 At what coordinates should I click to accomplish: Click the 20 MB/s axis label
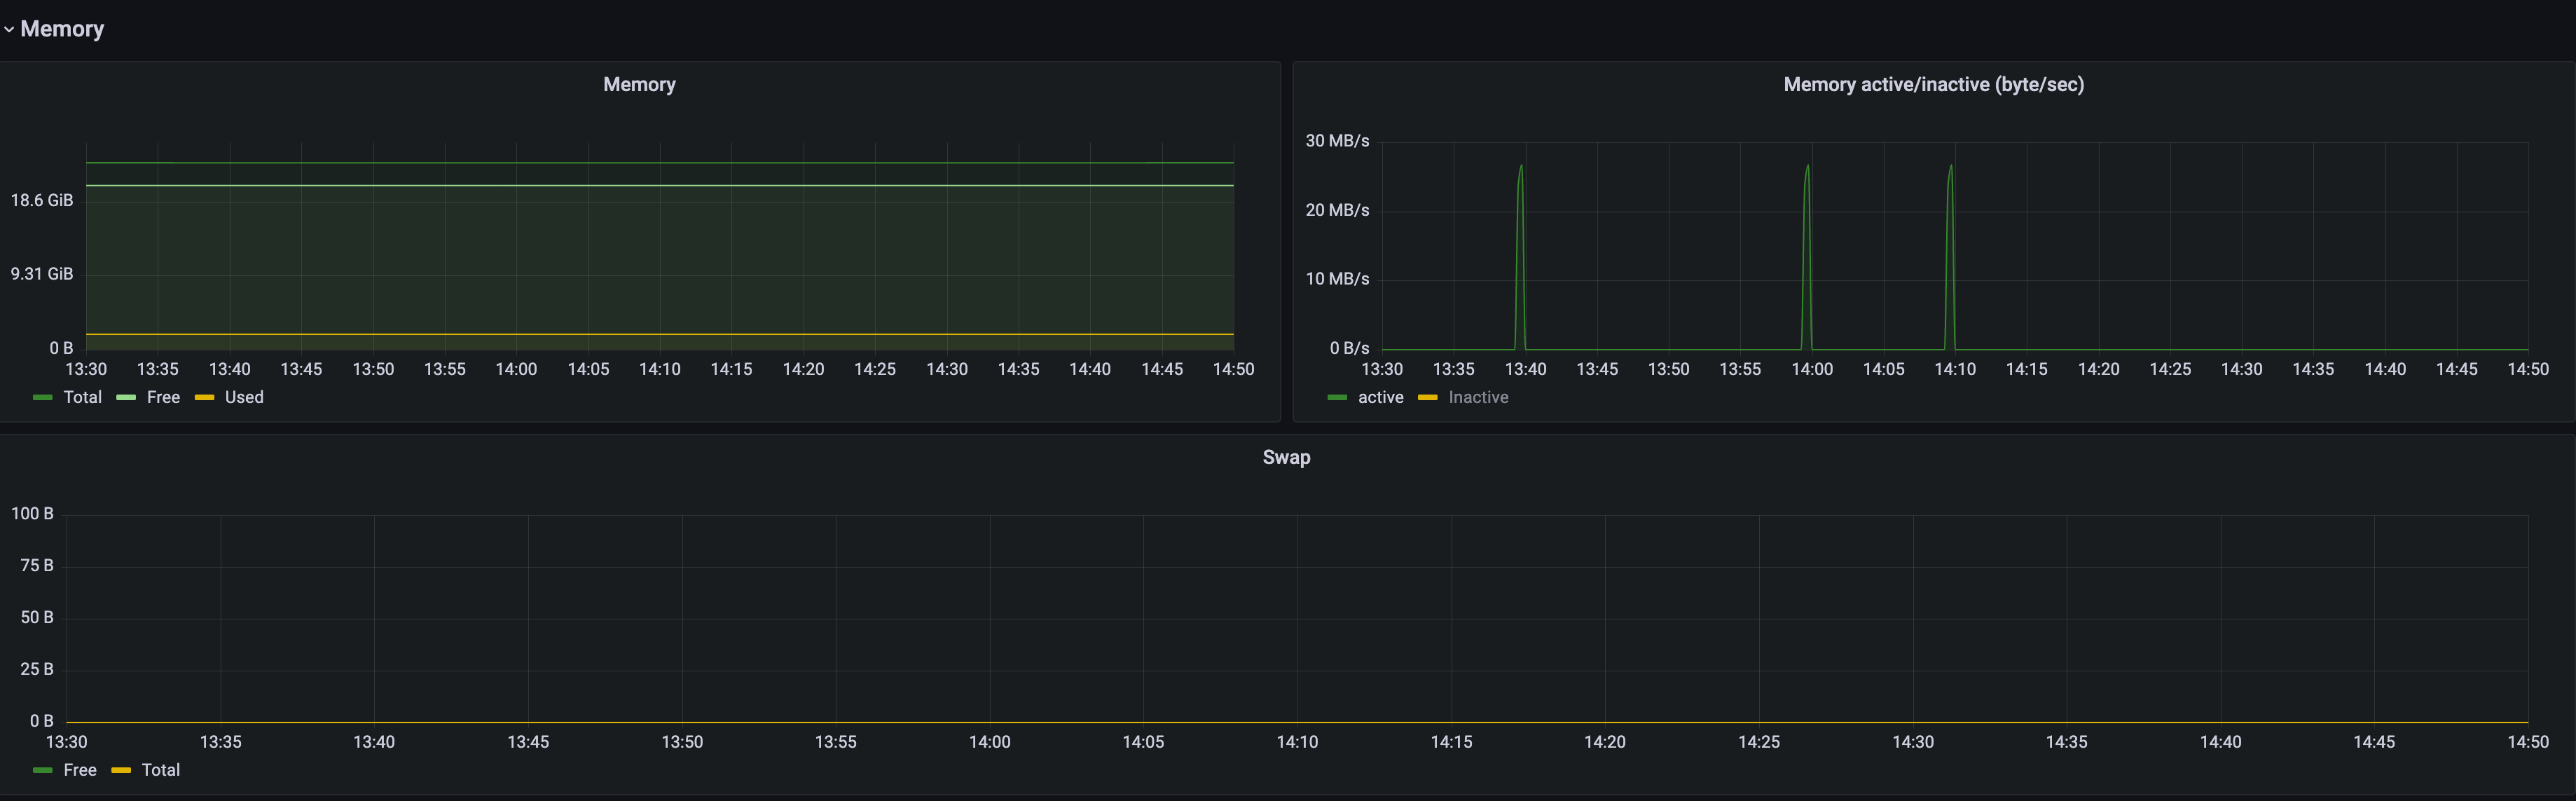(x=1337, y=210)
